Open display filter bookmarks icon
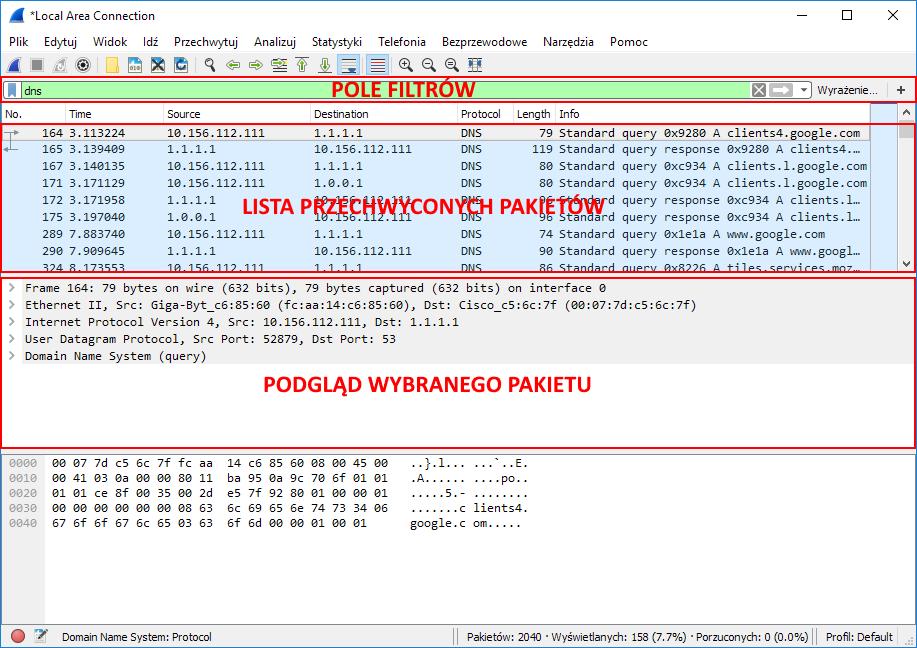 (12, 90)
